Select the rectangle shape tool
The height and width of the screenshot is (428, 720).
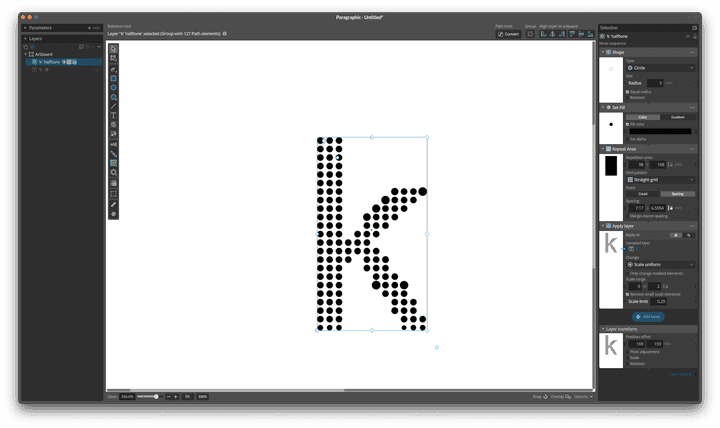click(113, 79)
